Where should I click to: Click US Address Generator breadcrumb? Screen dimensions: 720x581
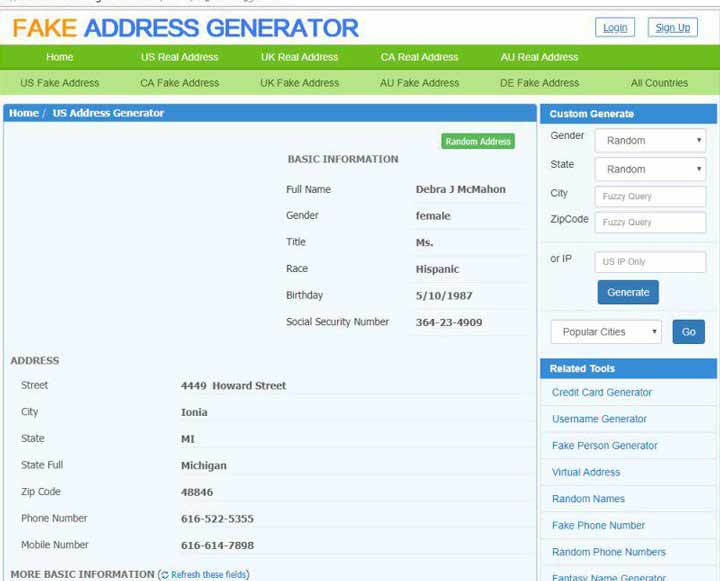(x=108, y=113)
